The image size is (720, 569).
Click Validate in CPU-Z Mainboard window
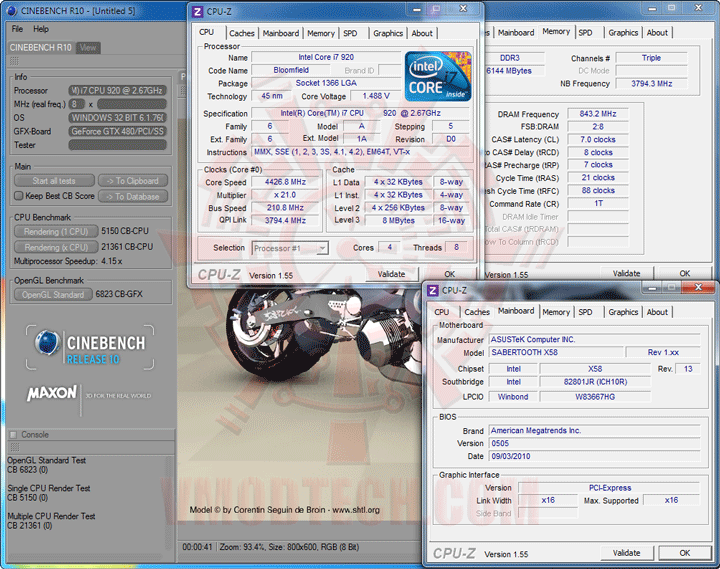(x=626, y=553)
